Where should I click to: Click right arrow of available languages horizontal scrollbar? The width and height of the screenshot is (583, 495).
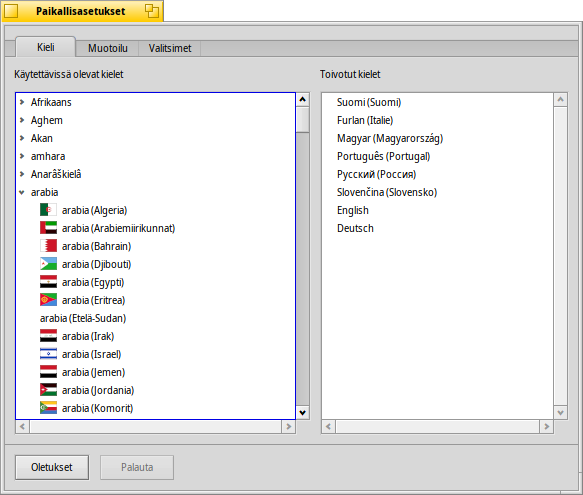click(289, 427)
